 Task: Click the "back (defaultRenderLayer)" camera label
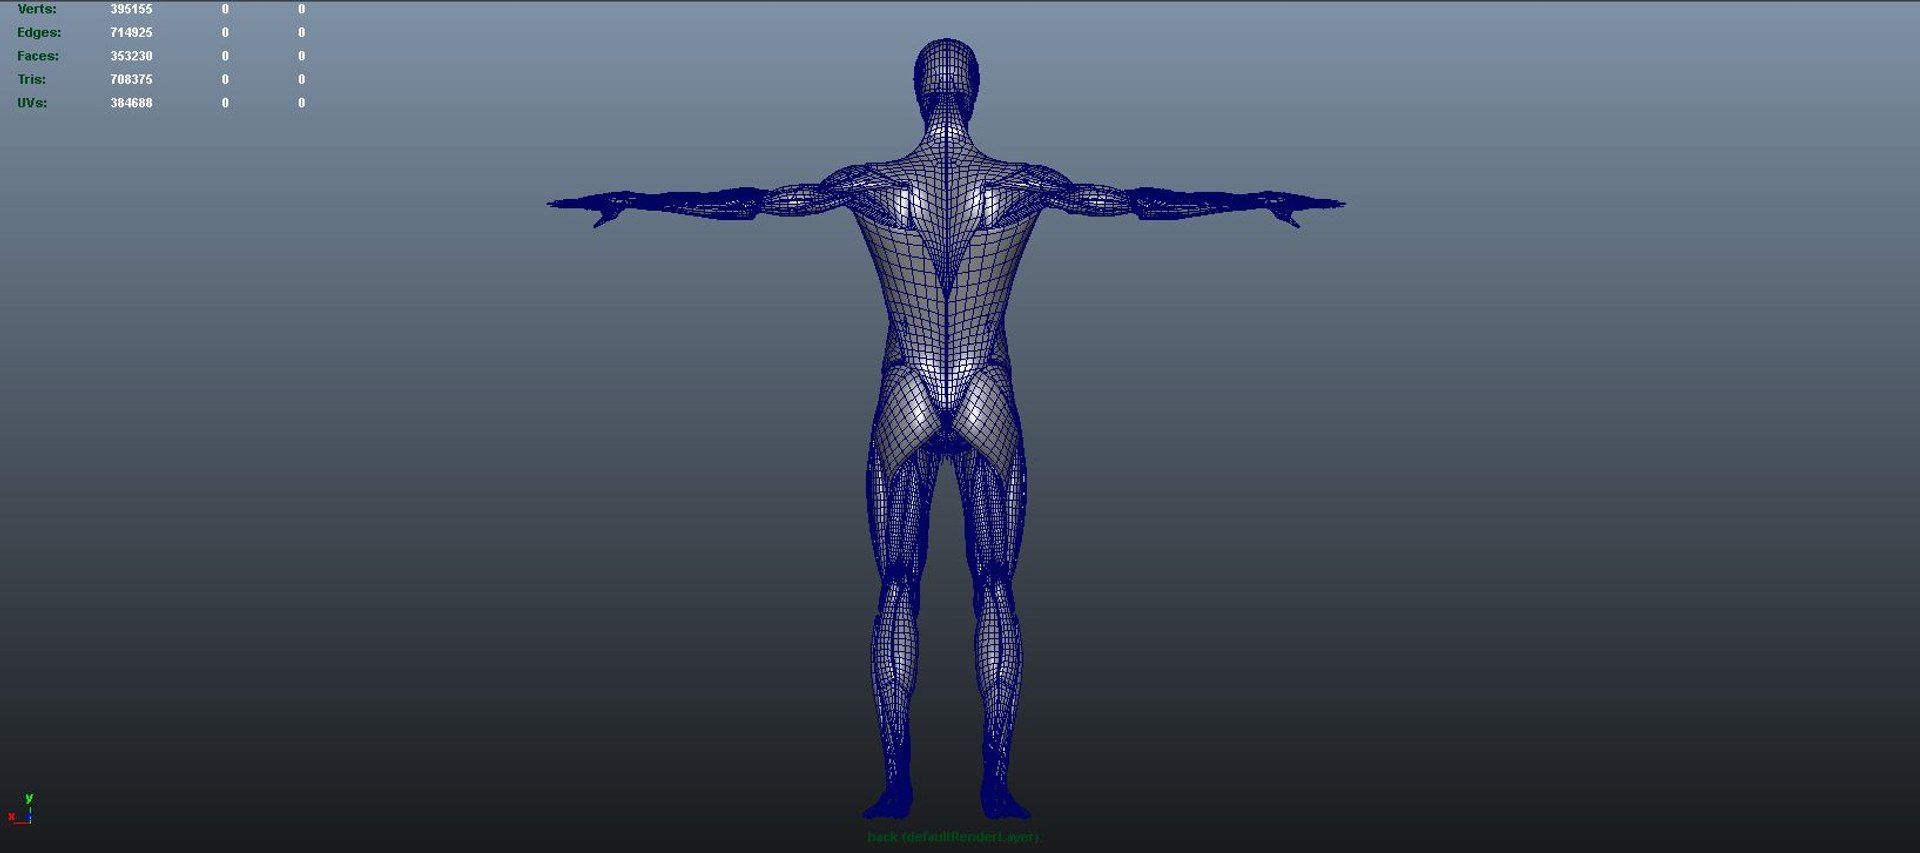click(953, 837)
